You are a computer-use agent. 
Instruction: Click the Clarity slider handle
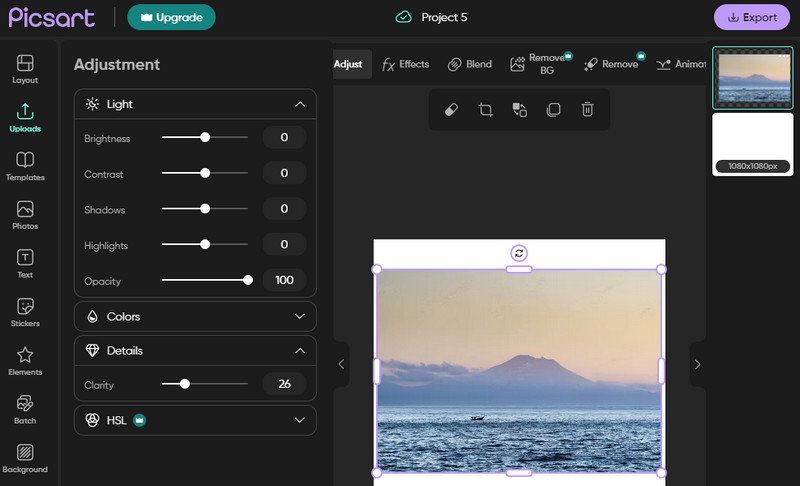pos(185,383)
